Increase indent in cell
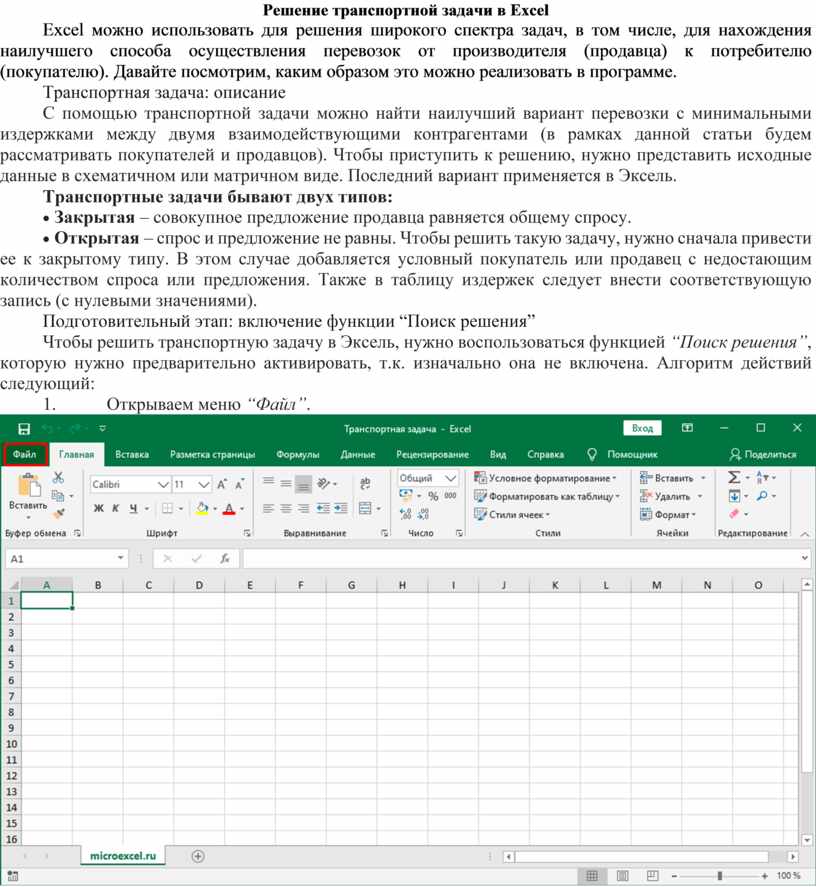The image size is (816, 887). pyautogui.click(x=341, y=508)
